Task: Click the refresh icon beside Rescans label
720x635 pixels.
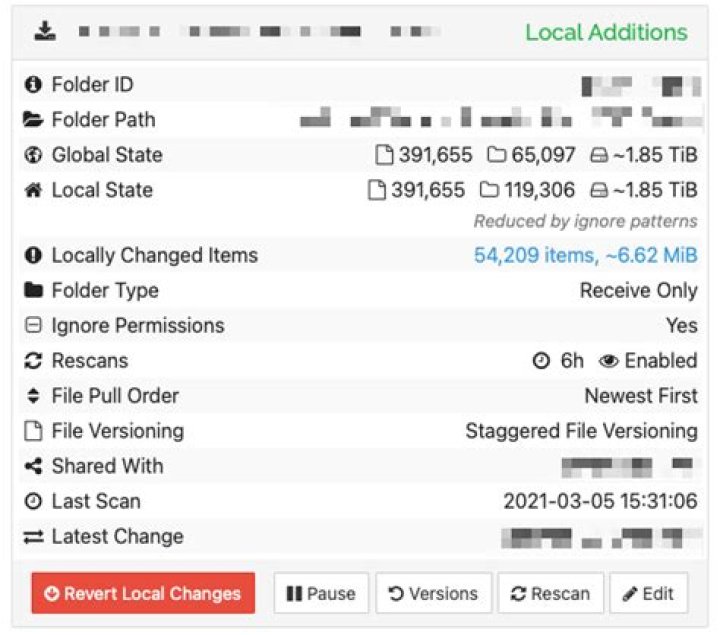Action: (x=33, y=360)
